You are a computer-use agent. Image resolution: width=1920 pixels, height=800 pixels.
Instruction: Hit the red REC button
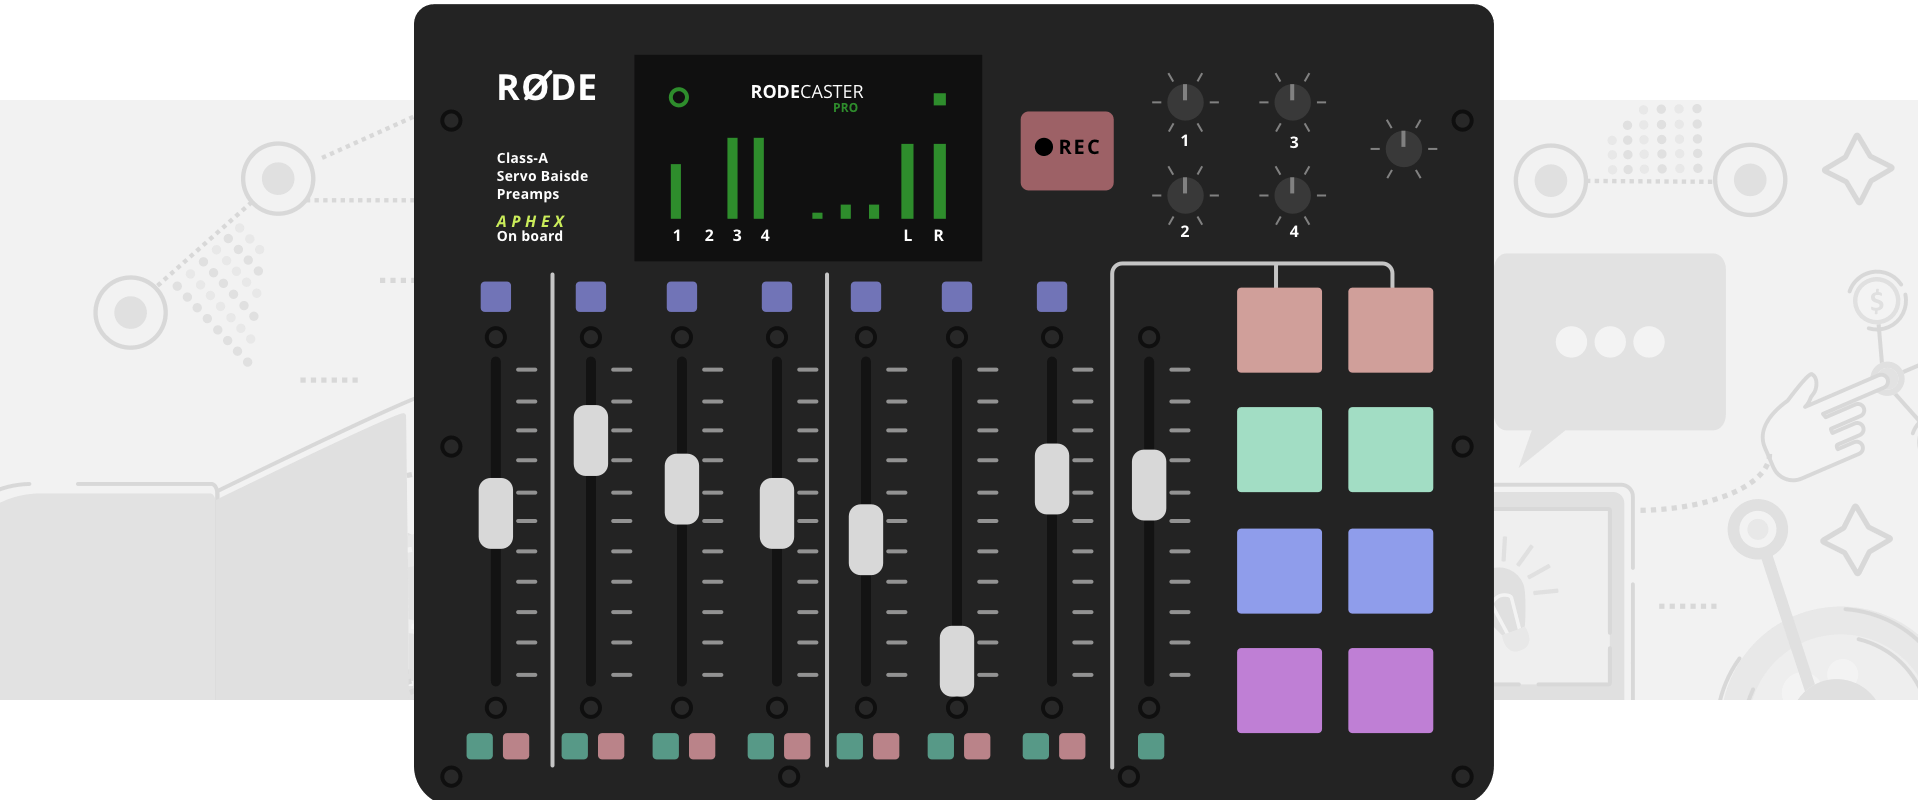point(1066,150)
